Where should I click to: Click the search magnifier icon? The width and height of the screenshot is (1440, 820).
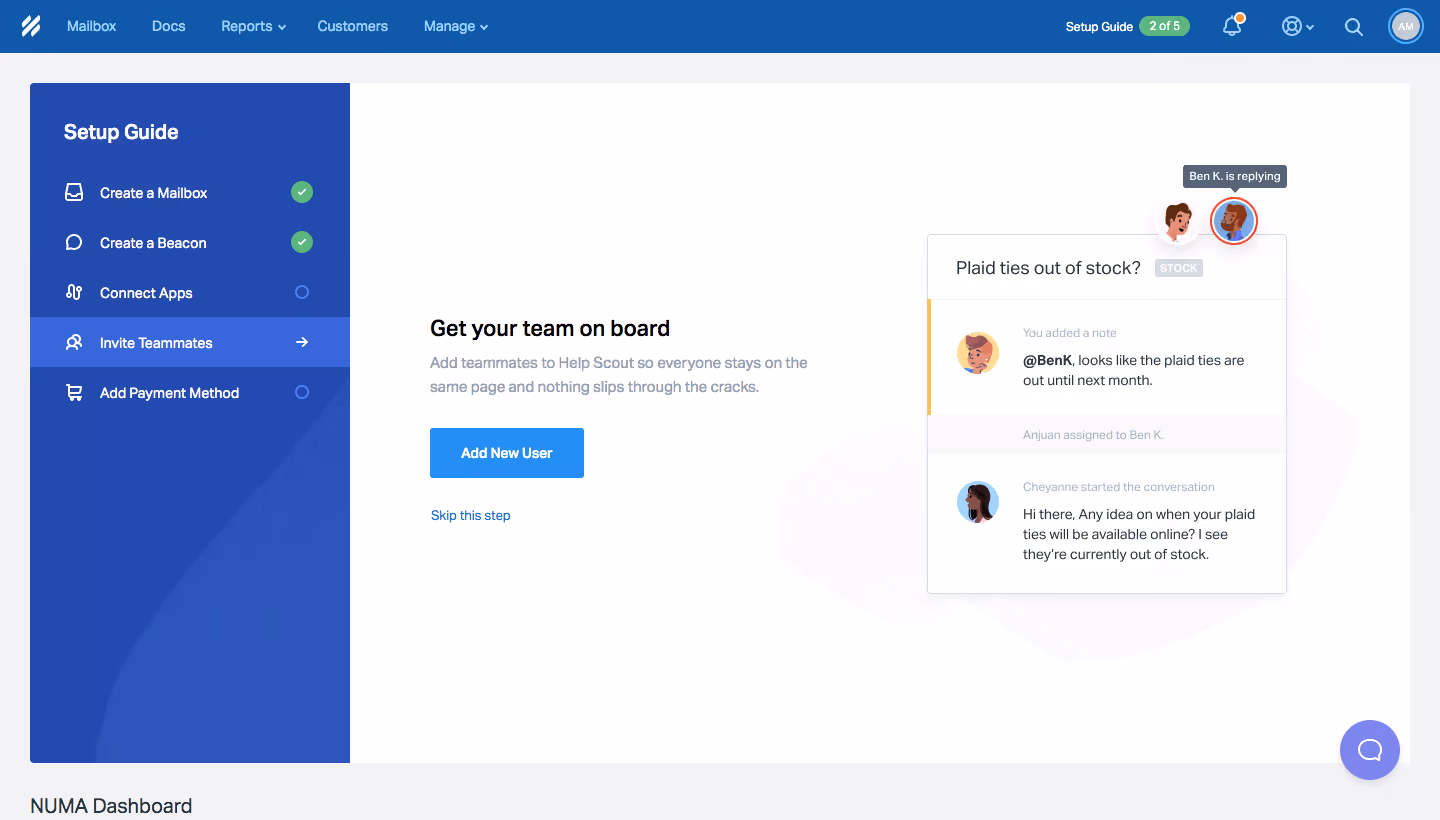click(1353, 27)
